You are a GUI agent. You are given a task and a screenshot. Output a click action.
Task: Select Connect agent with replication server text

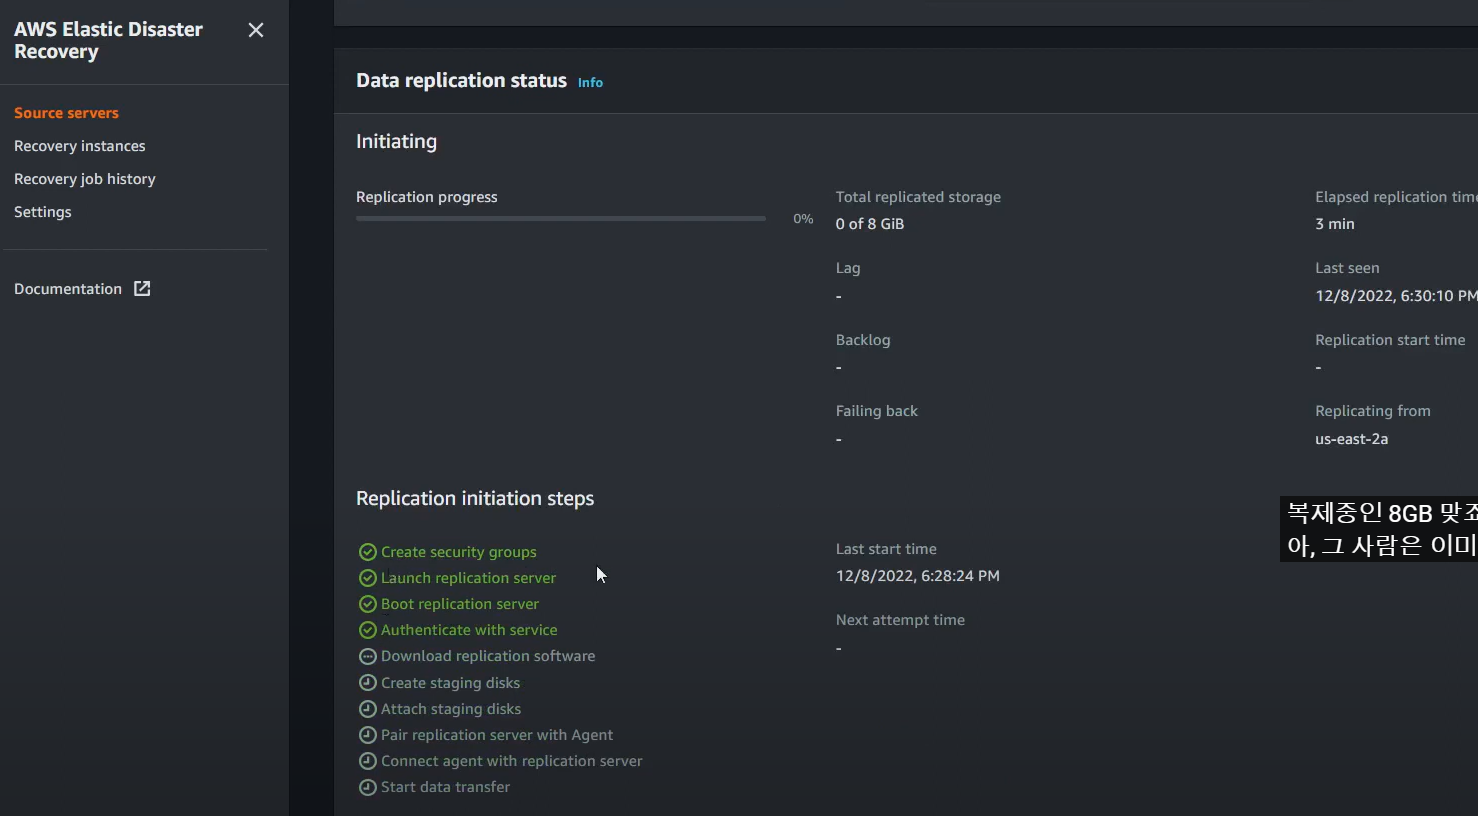click(512, 761)
